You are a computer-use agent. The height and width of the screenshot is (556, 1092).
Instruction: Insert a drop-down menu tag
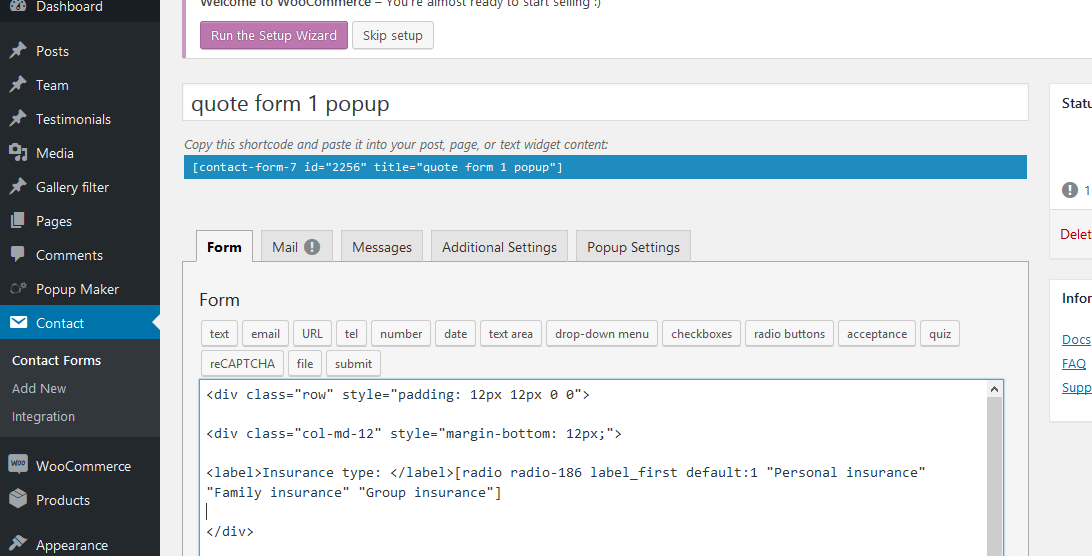[x=601, y=334]
